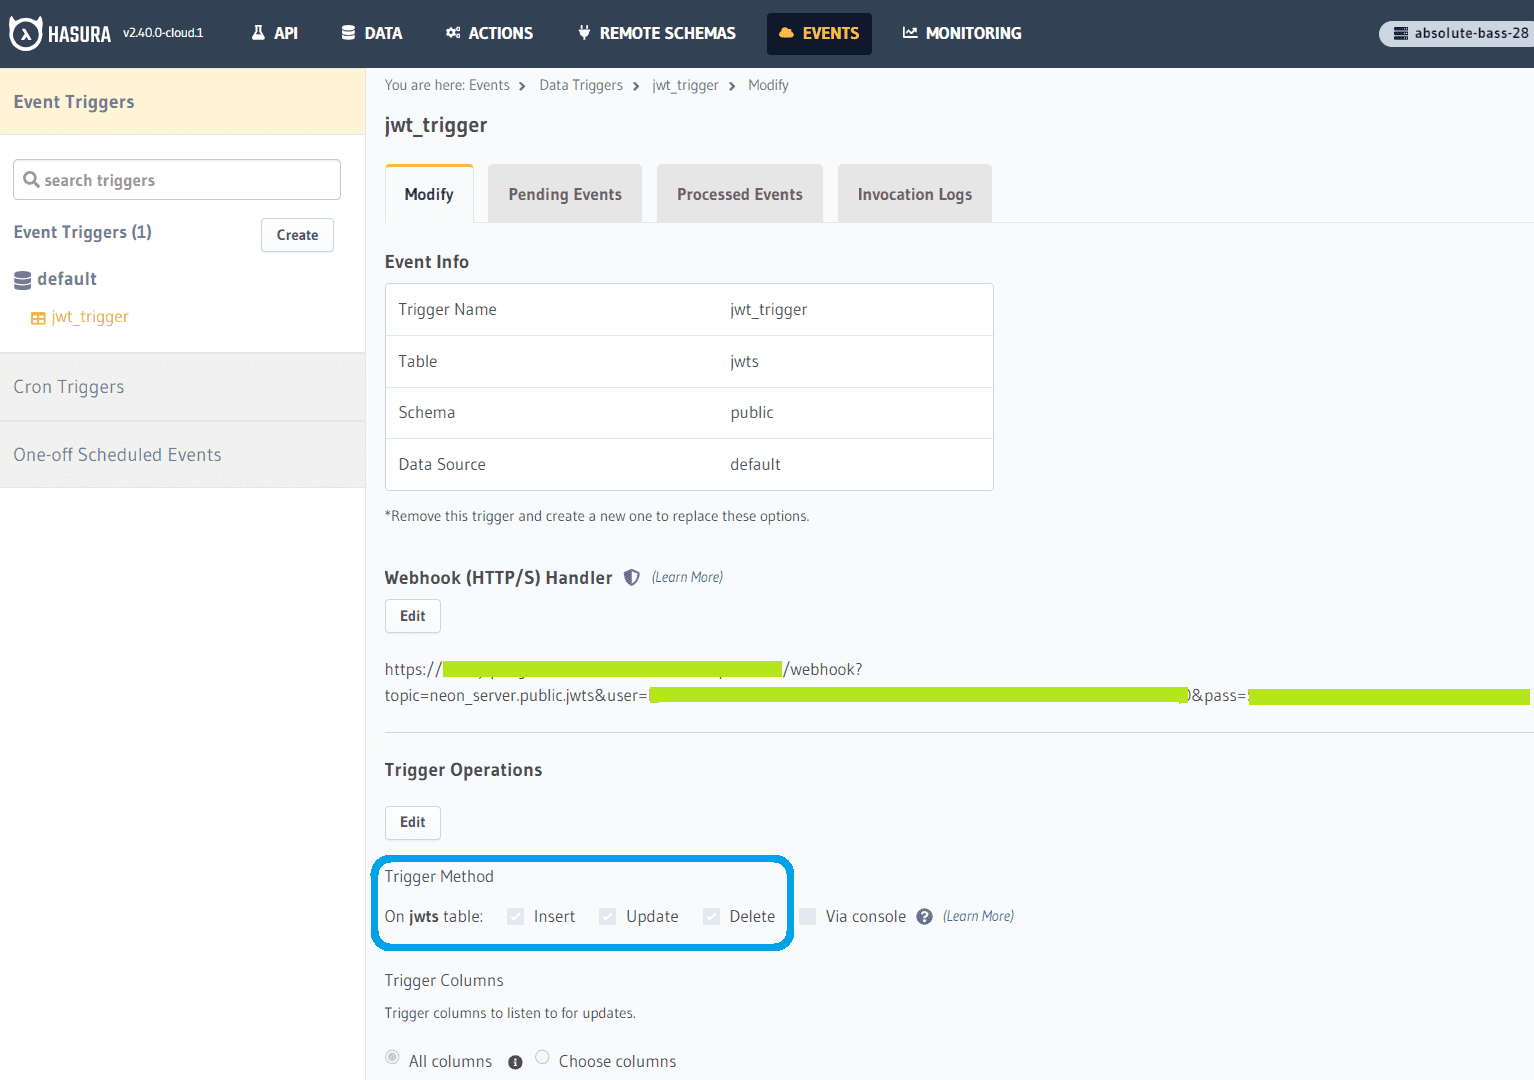Image resolution: width=1534 pixels, height=1080 pixels.
Task: Click the absolute-bass-28 project badge
Action: 1457,33
